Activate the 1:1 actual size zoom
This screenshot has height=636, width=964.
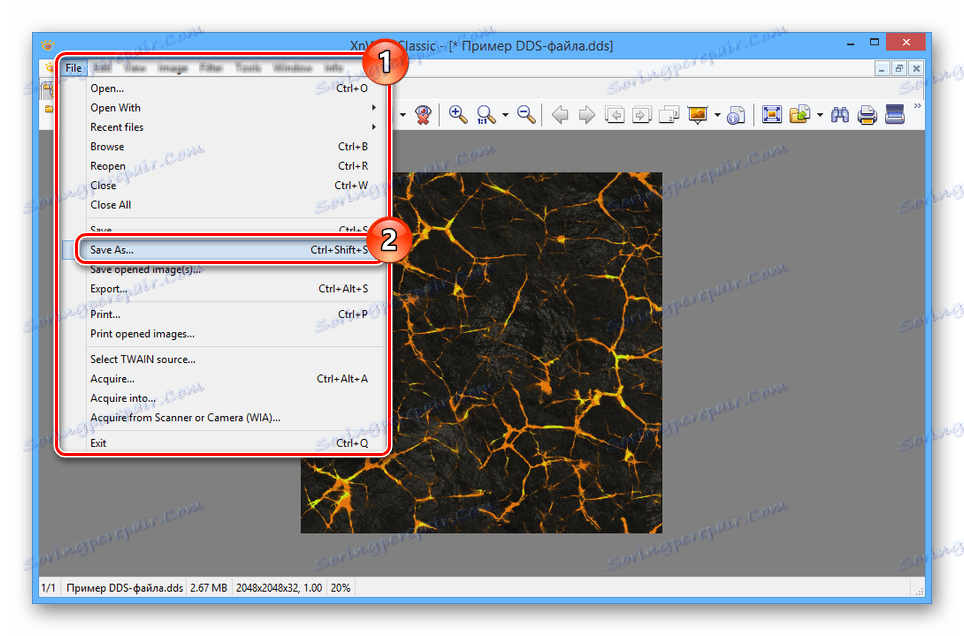487,114
